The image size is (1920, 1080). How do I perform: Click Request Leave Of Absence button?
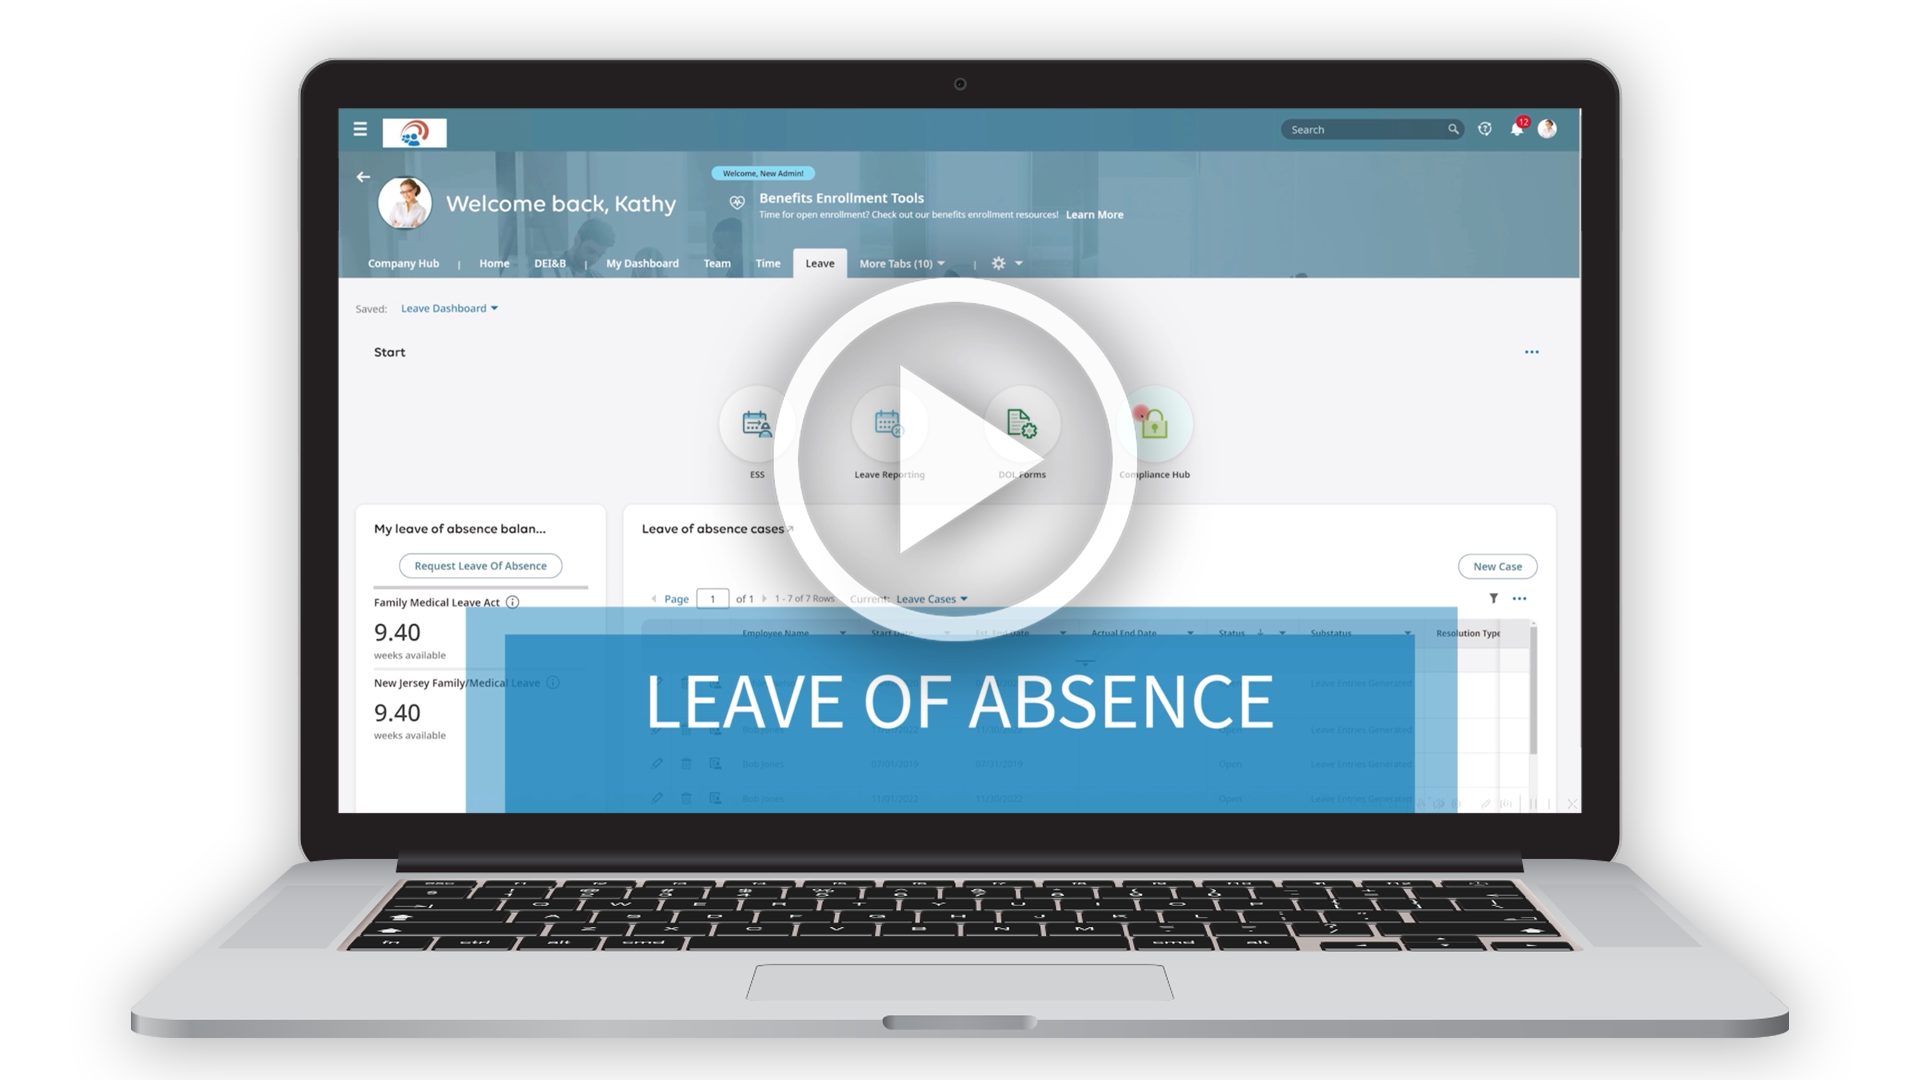[x=481, y=566]
